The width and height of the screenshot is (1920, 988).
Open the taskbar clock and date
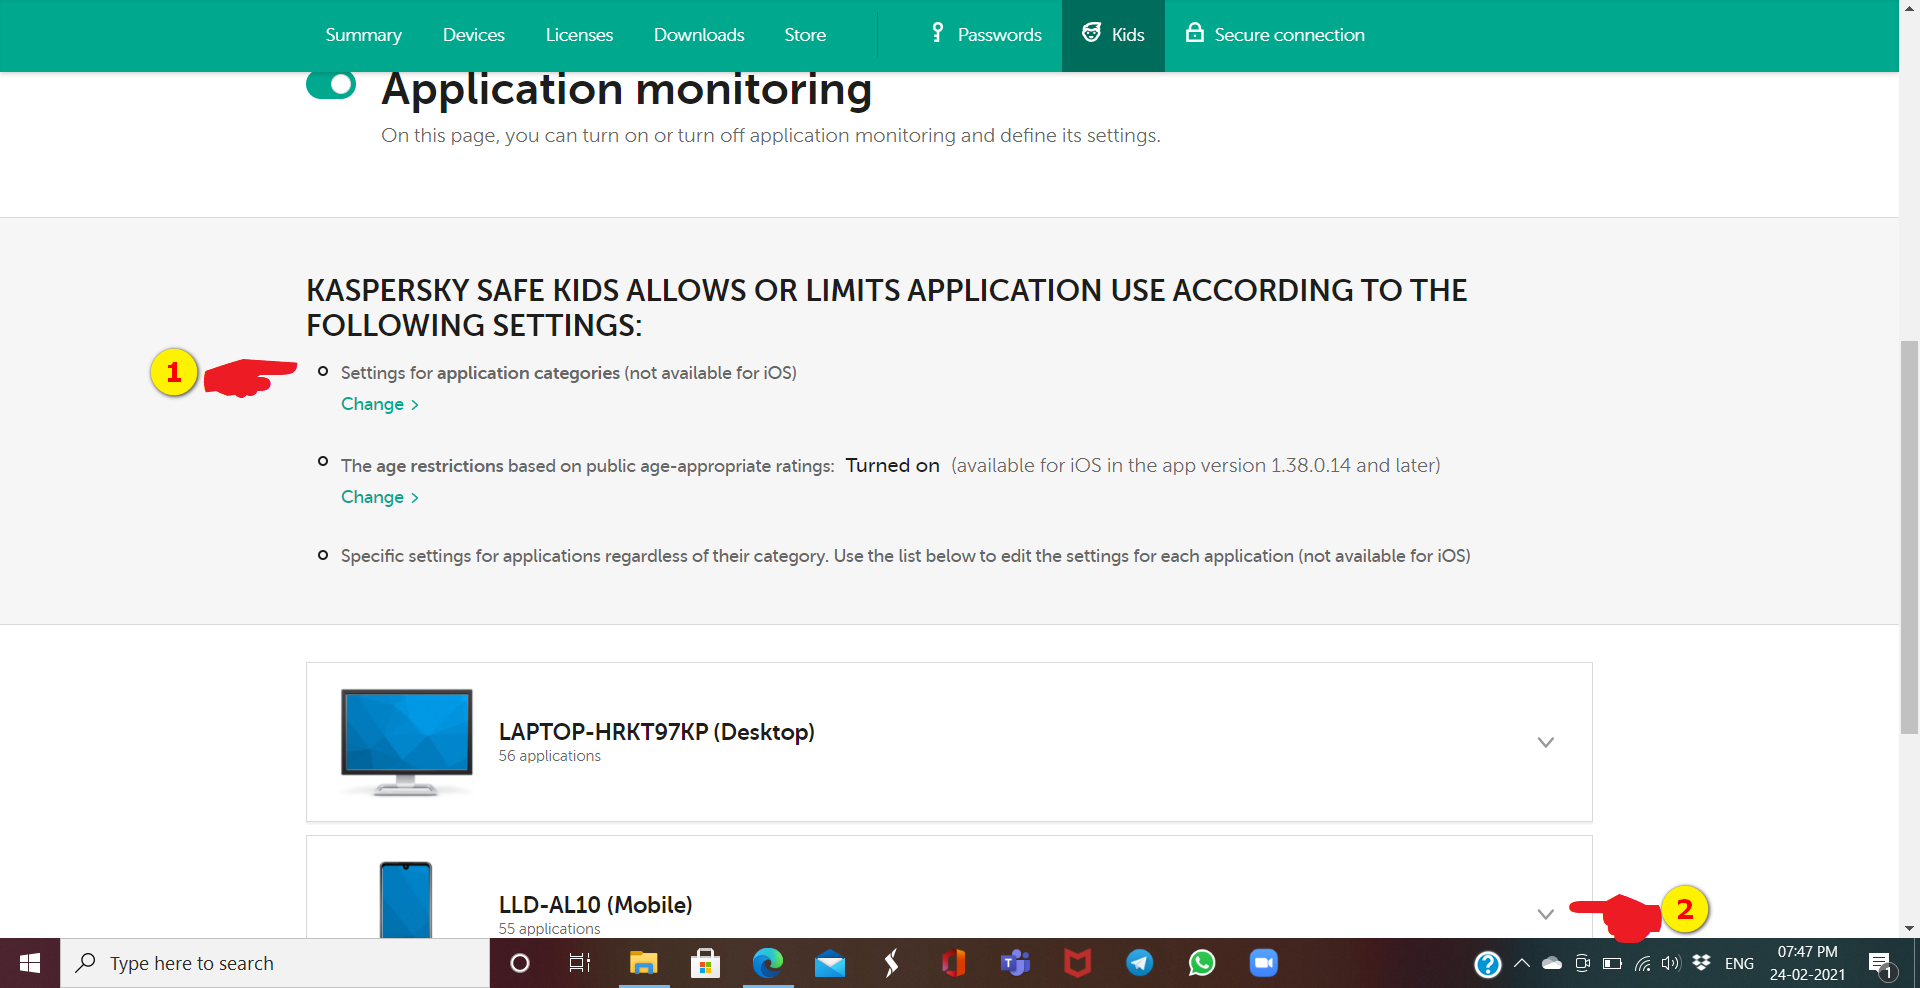pos(1807,963)
